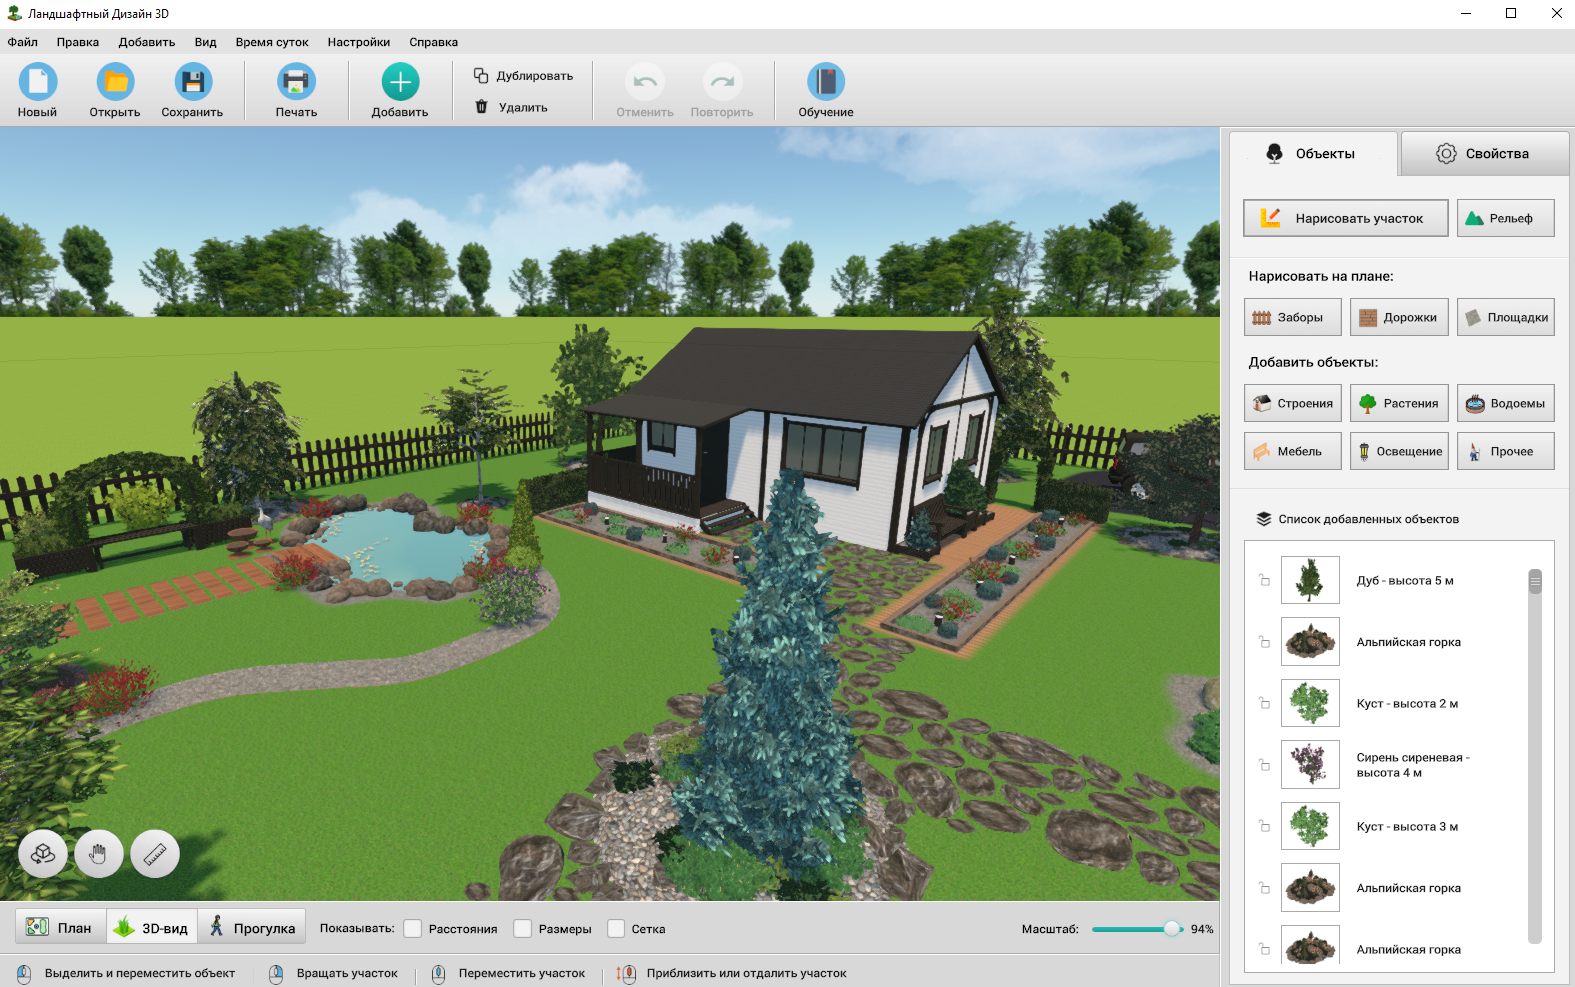Click the Ландшафтный Дизайн 3D app icon
Image resolution: width=1575 pixels, height=987 pixels.
click(x=14, y=13)
